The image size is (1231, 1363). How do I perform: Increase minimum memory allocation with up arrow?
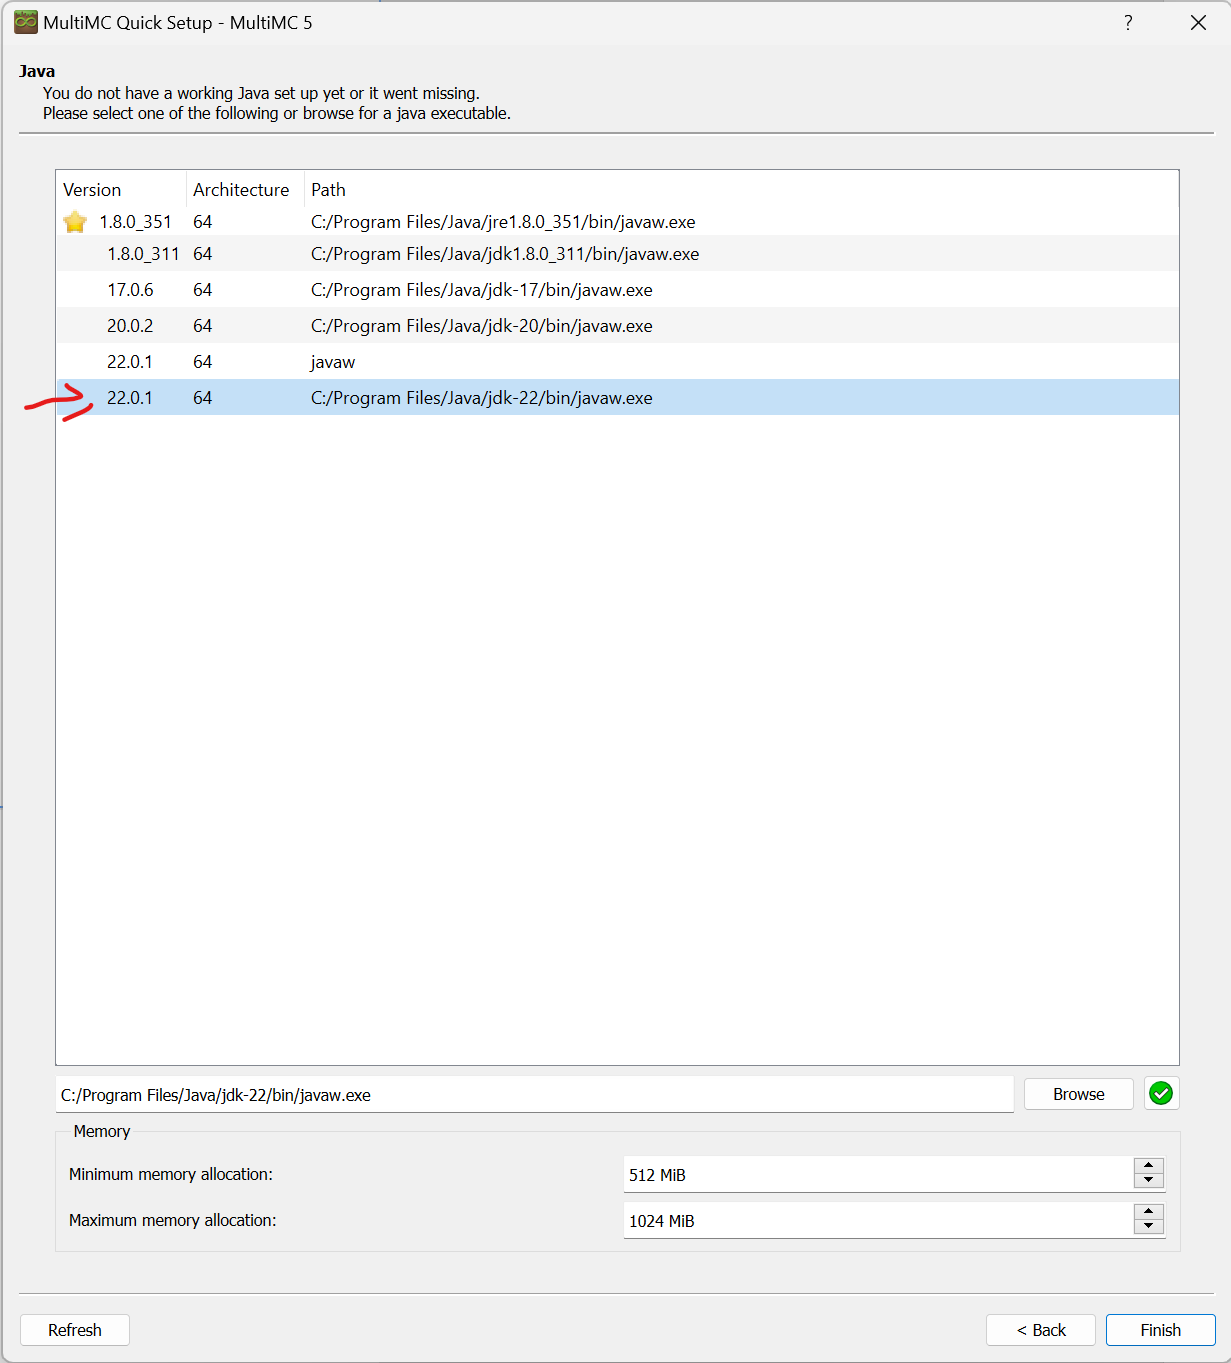tap(1149, 1166)
